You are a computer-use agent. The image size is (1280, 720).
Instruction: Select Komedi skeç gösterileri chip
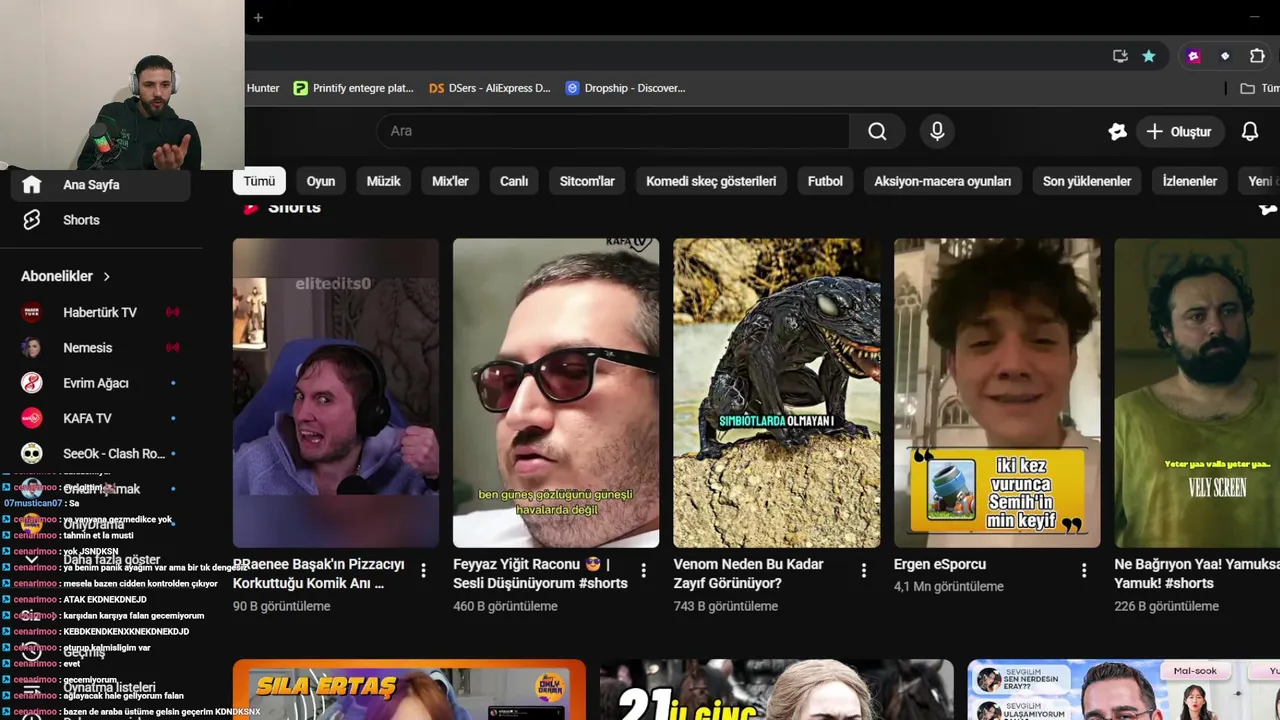click(x=711, y=181)
